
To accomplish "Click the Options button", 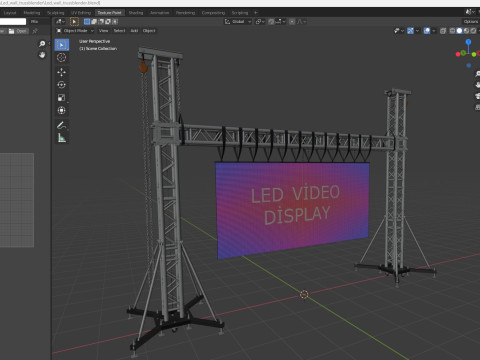I will click(471, 22).
